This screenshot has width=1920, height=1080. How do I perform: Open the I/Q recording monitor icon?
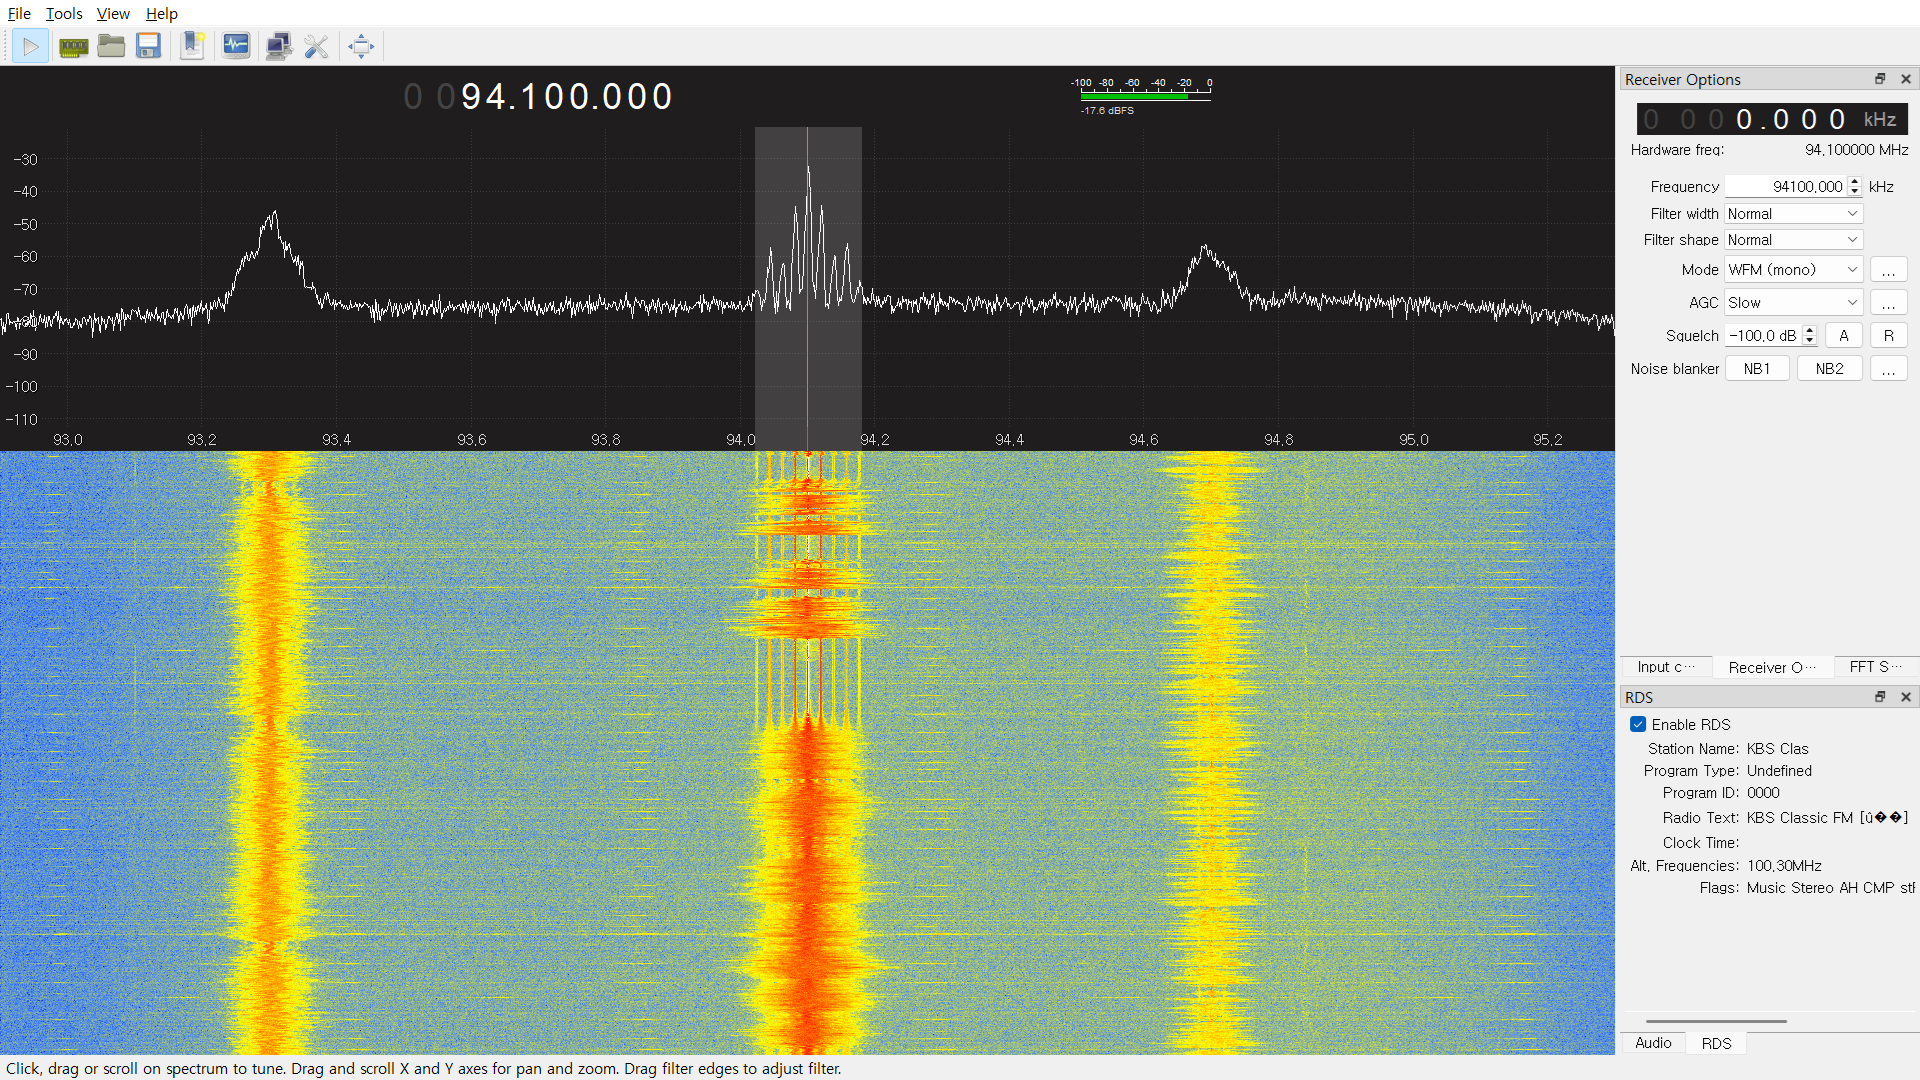point(236,46)
